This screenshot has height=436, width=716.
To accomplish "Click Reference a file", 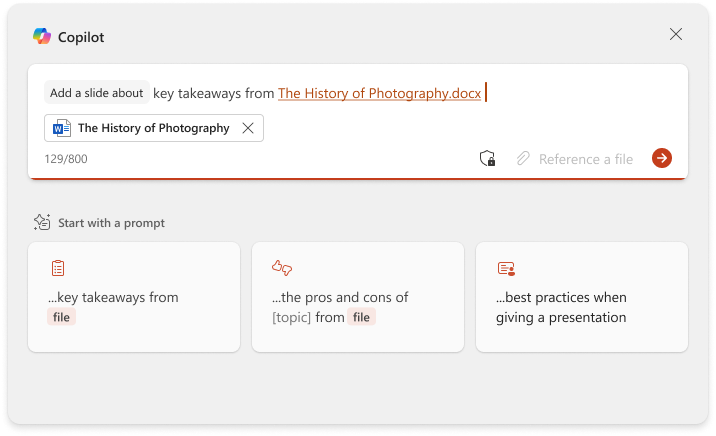I will click(585, 158).
